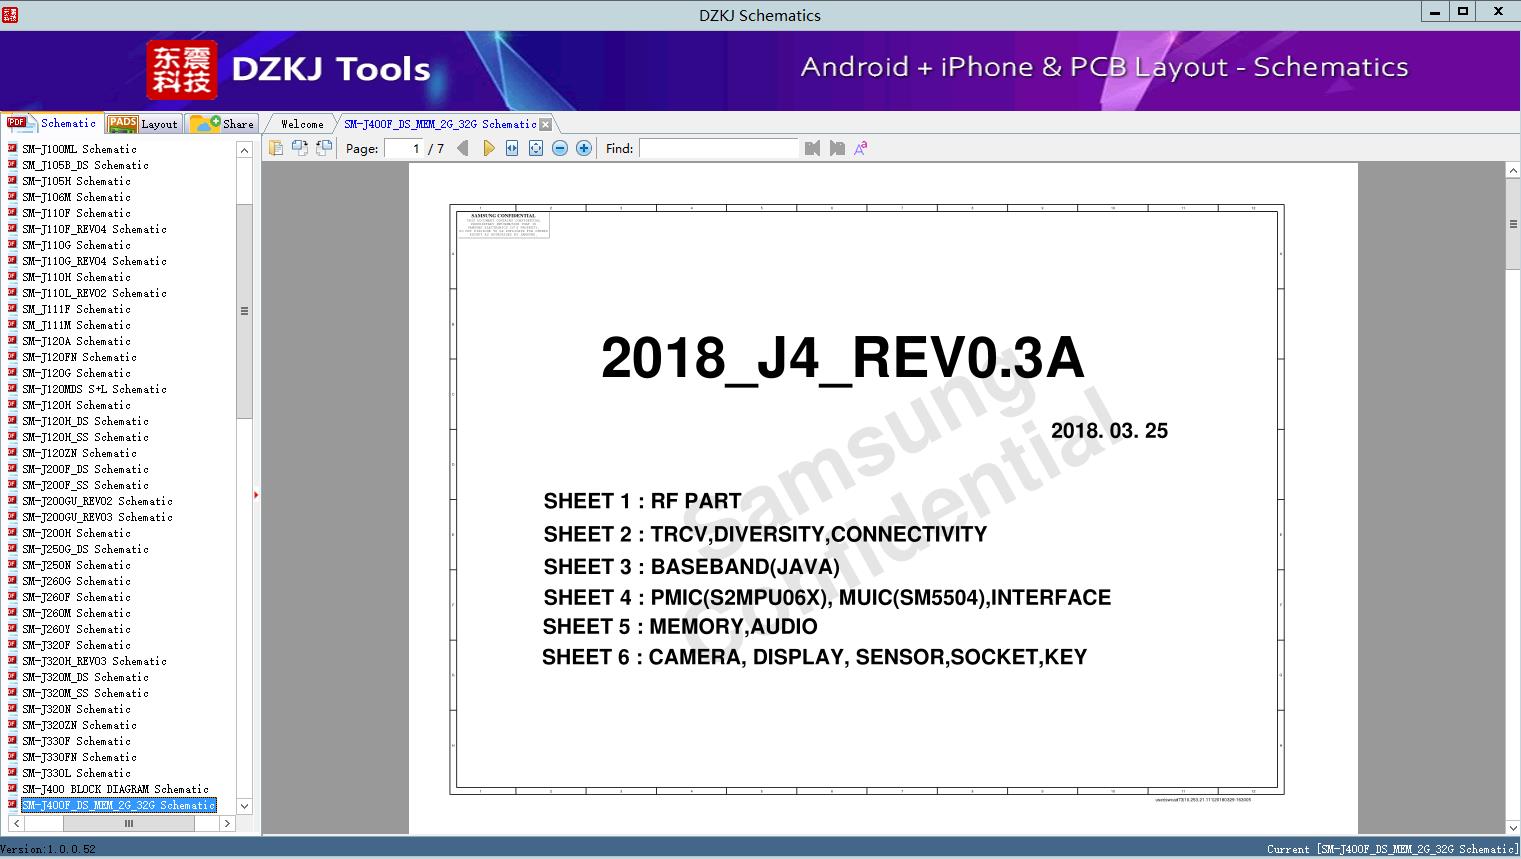1521x859 pixels.
Task: Select SM-J320ZN Schematic entry
Action: click(x=79, y=725)
